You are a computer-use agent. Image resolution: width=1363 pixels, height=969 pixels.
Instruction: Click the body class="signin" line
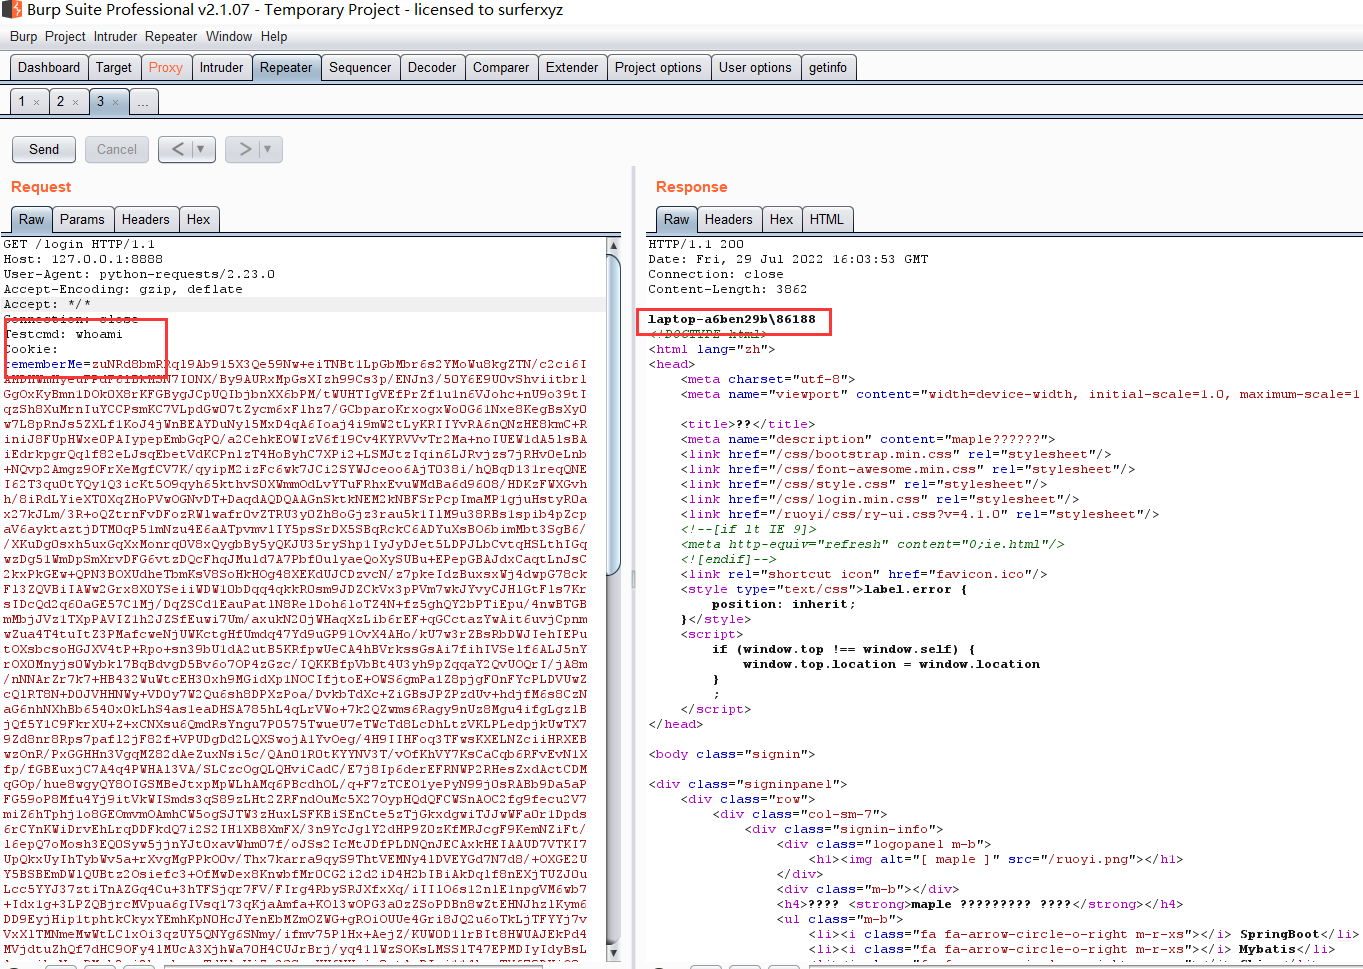pyautogui.click(x=732, y=754)
